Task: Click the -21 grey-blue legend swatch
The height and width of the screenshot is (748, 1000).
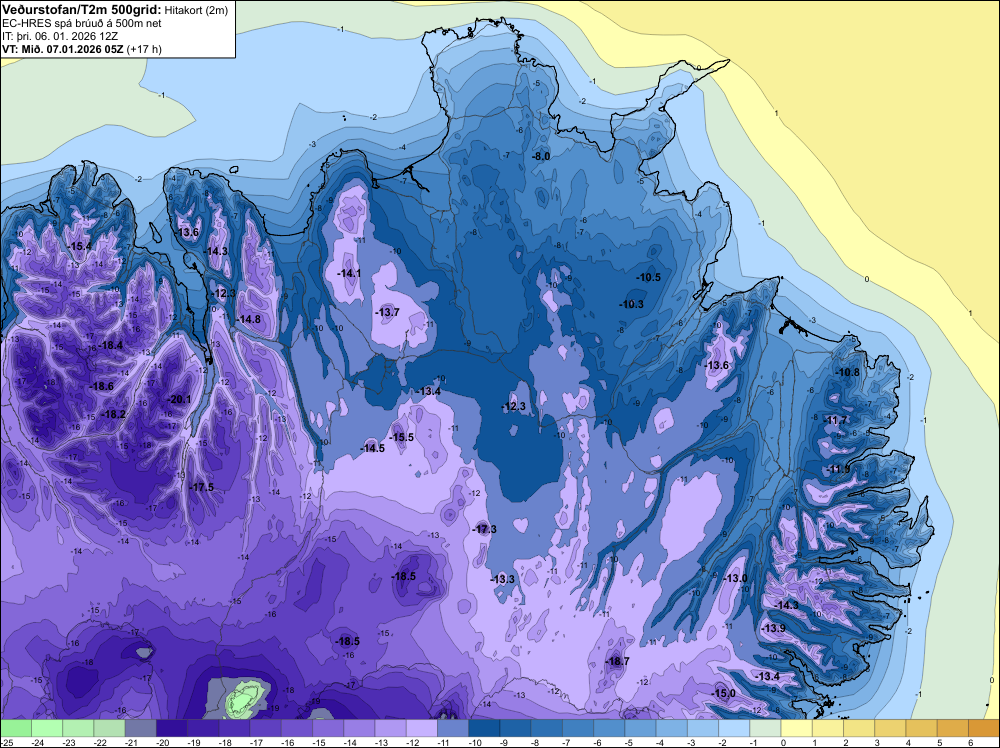Action: [140, 728]
